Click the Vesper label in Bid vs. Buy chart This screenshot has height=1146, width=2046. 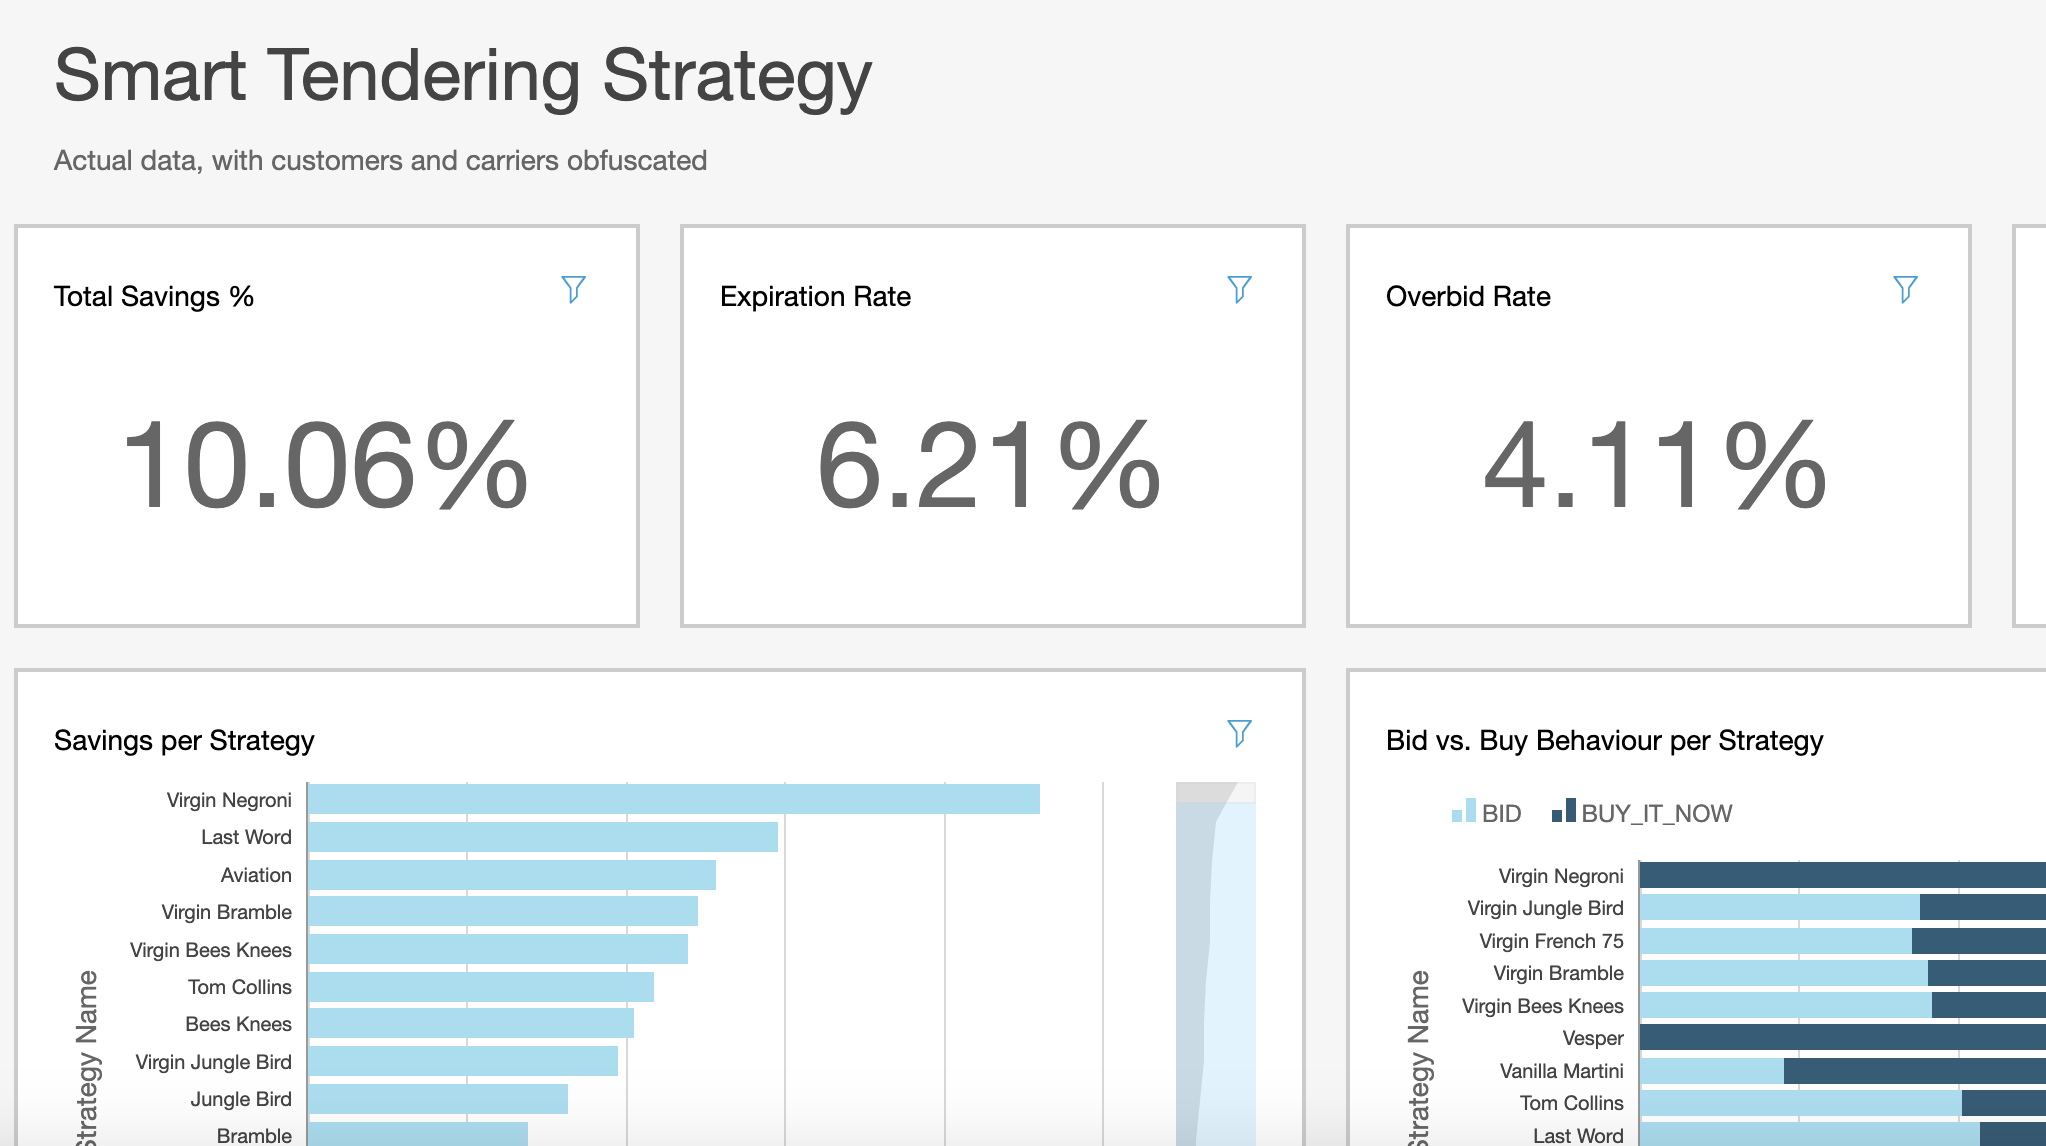coord(1593,1038)
